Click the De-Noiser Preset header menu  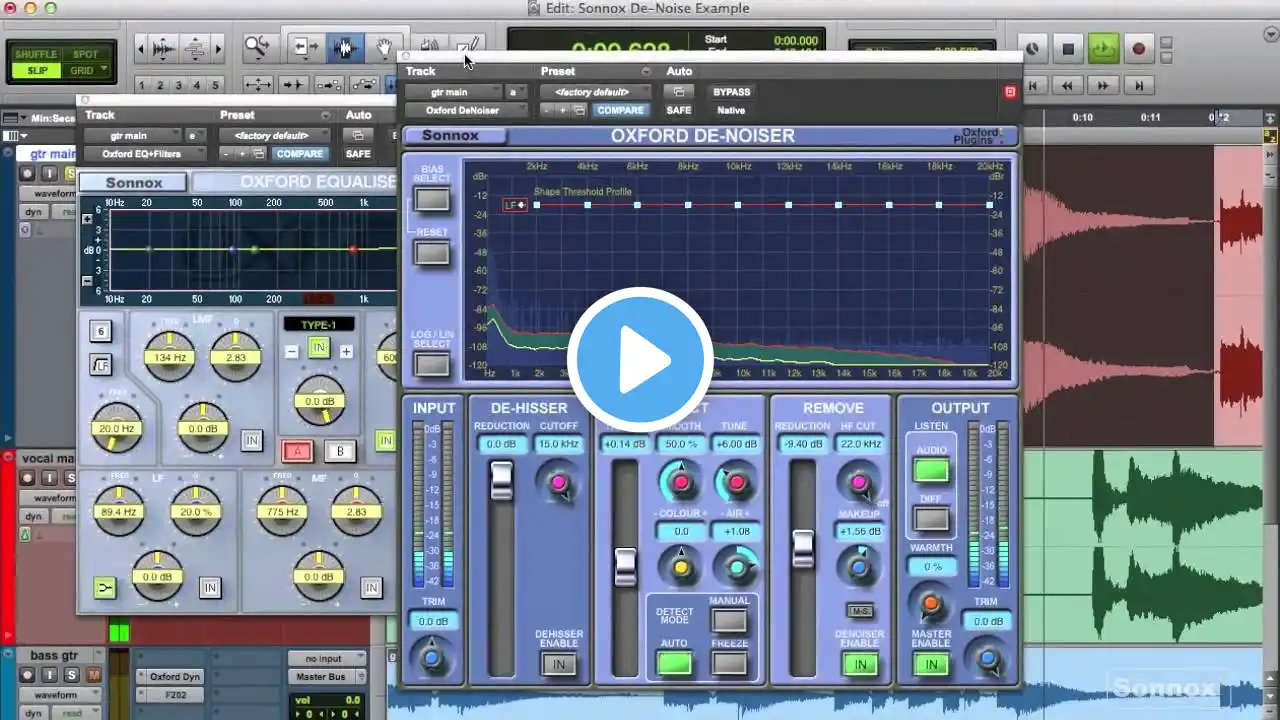(x=558, y=71)
